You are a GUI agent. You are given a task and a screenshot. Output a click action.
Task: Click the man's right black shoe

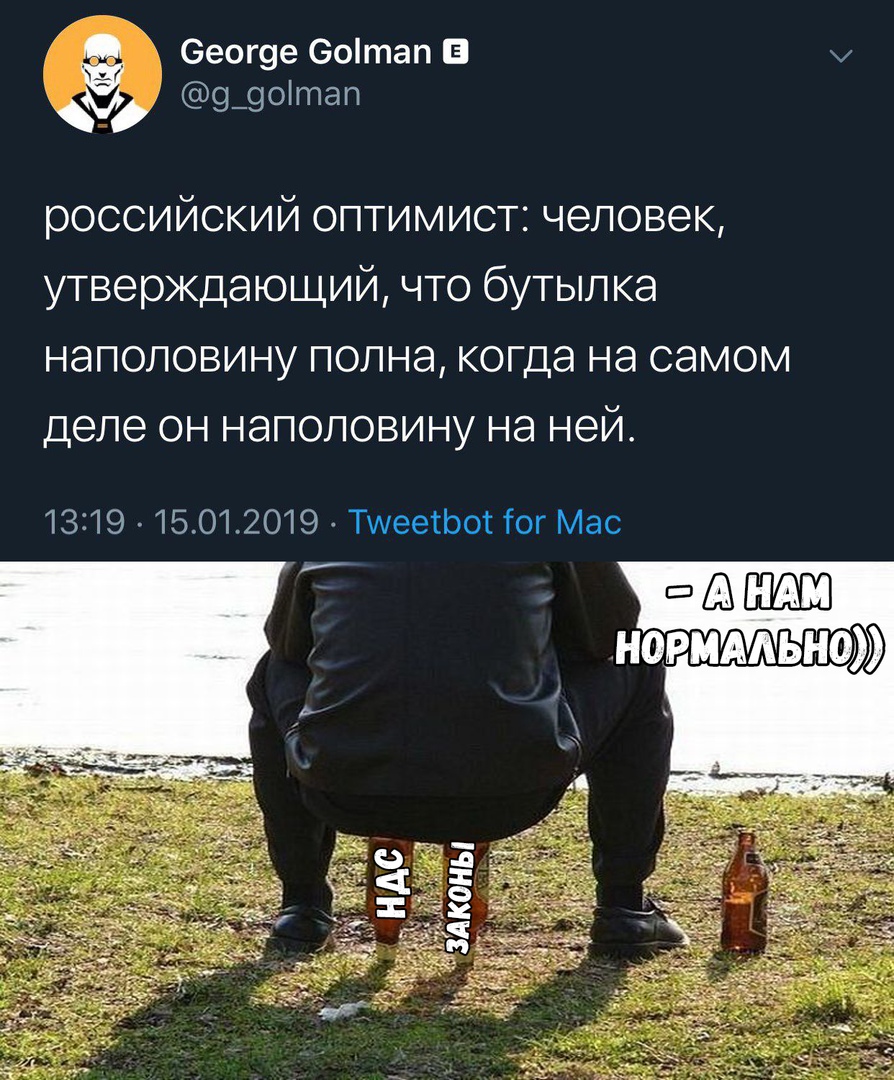coord(638,924)
